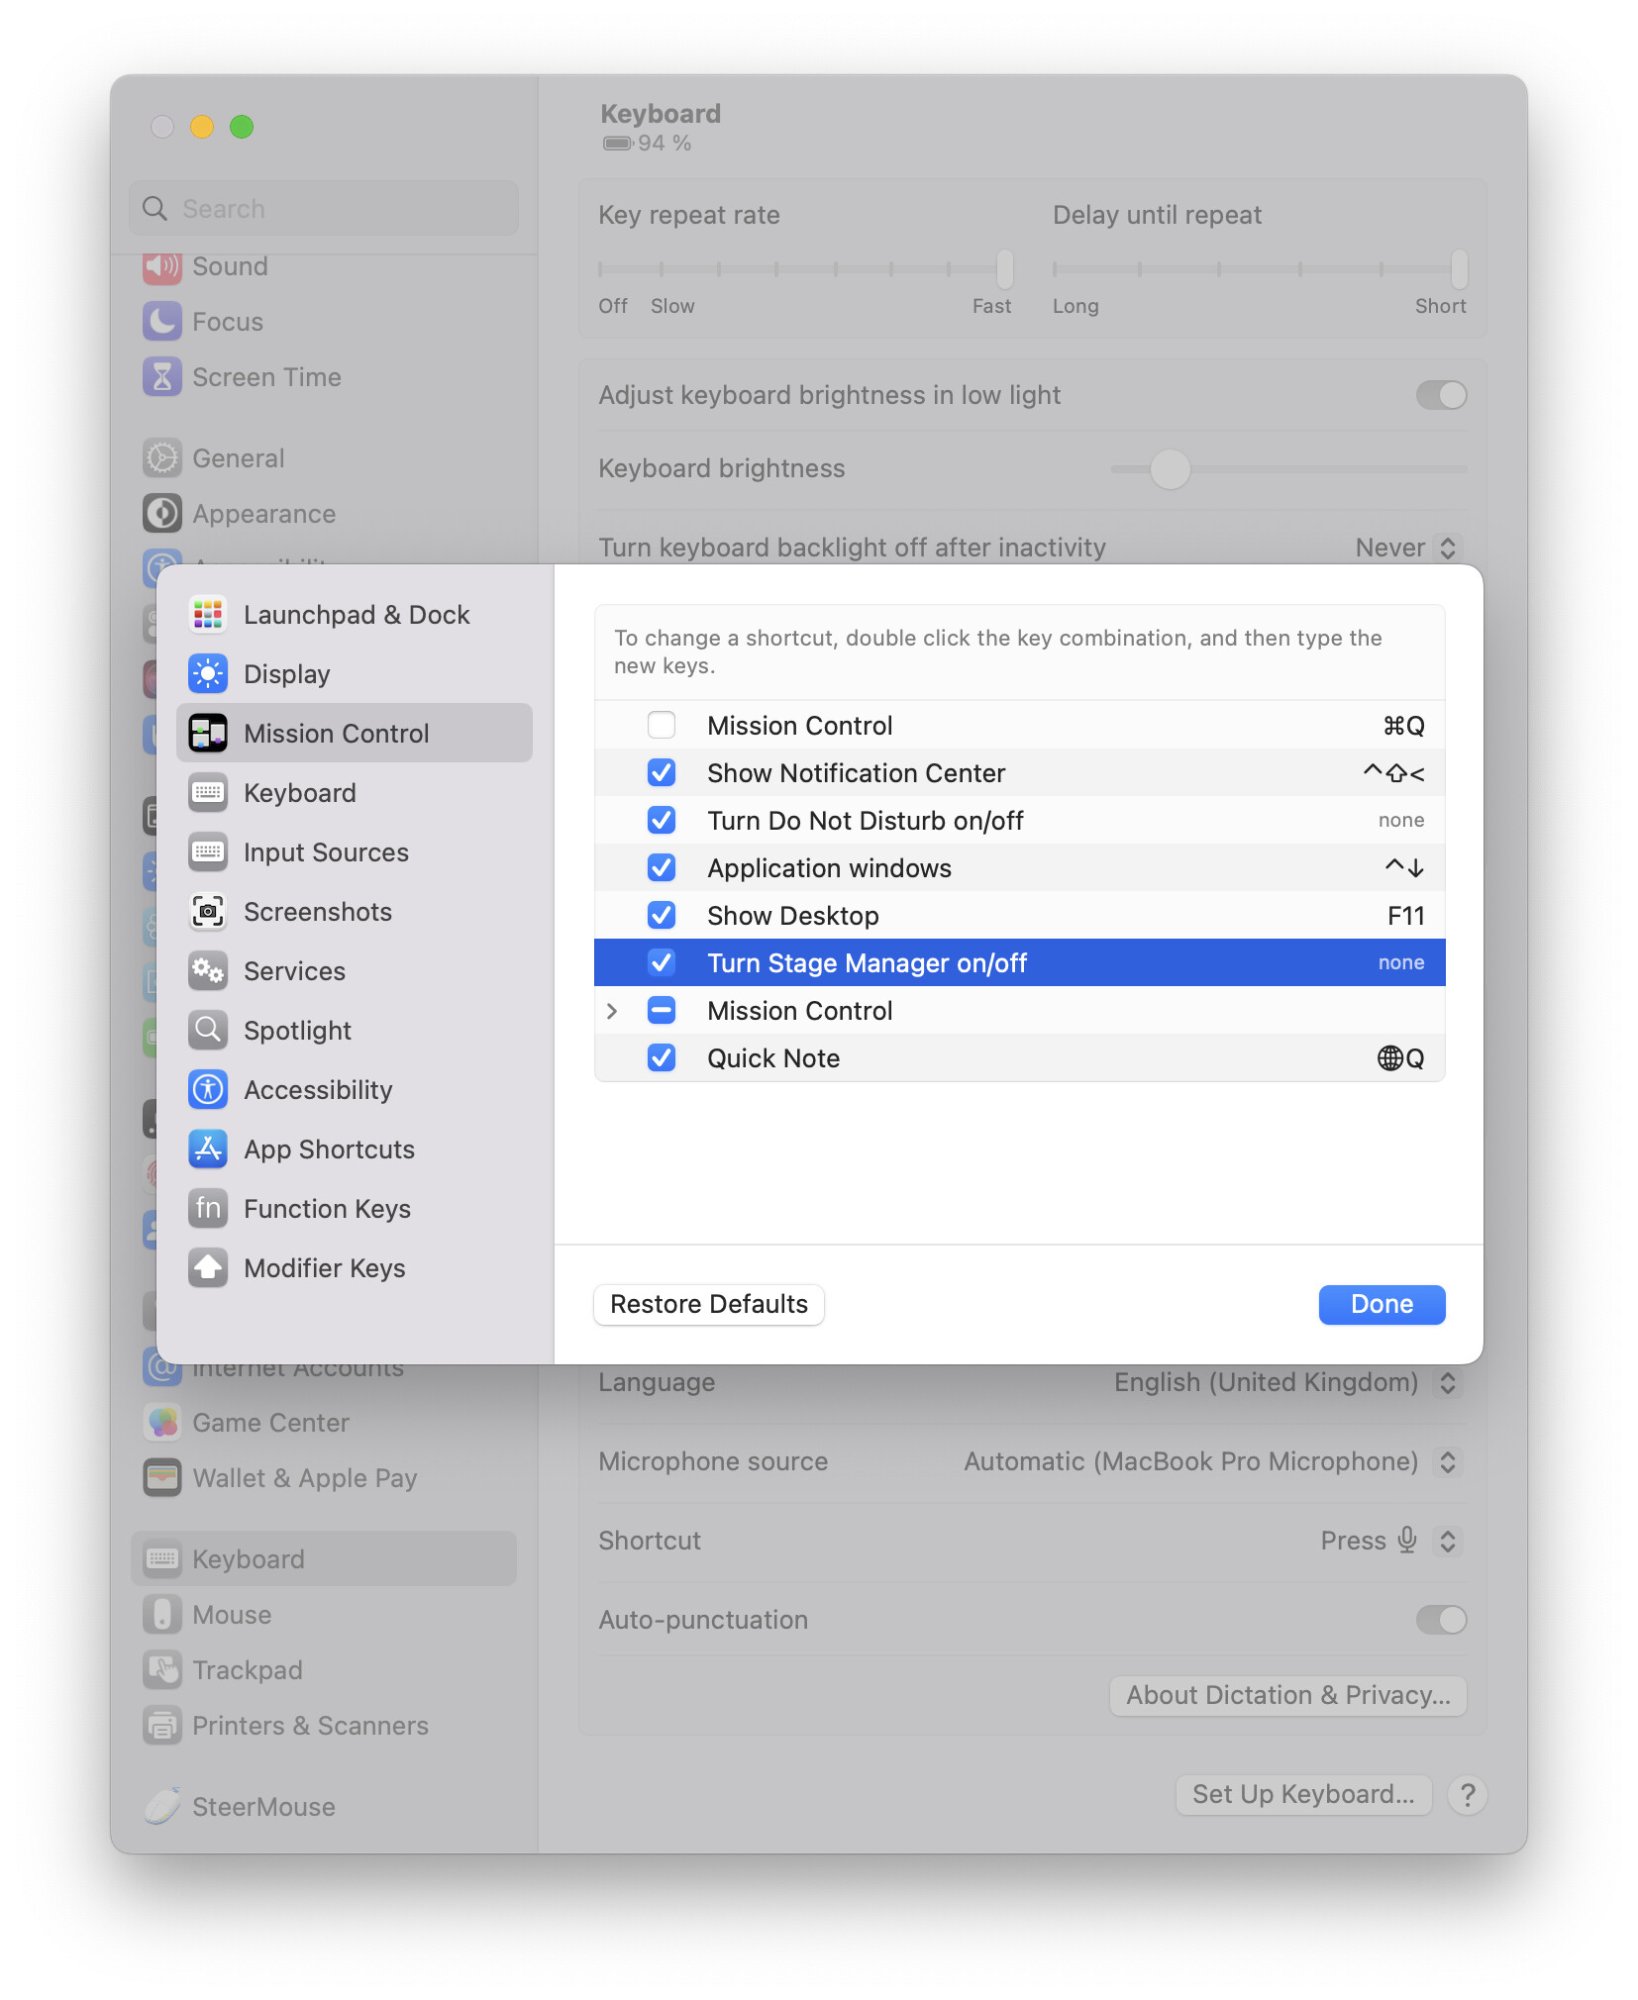The width and height of the screenshot is (1638, 2000).
Task: Uncheck Turn Stage Manager on/off
Action: (661, 963)
